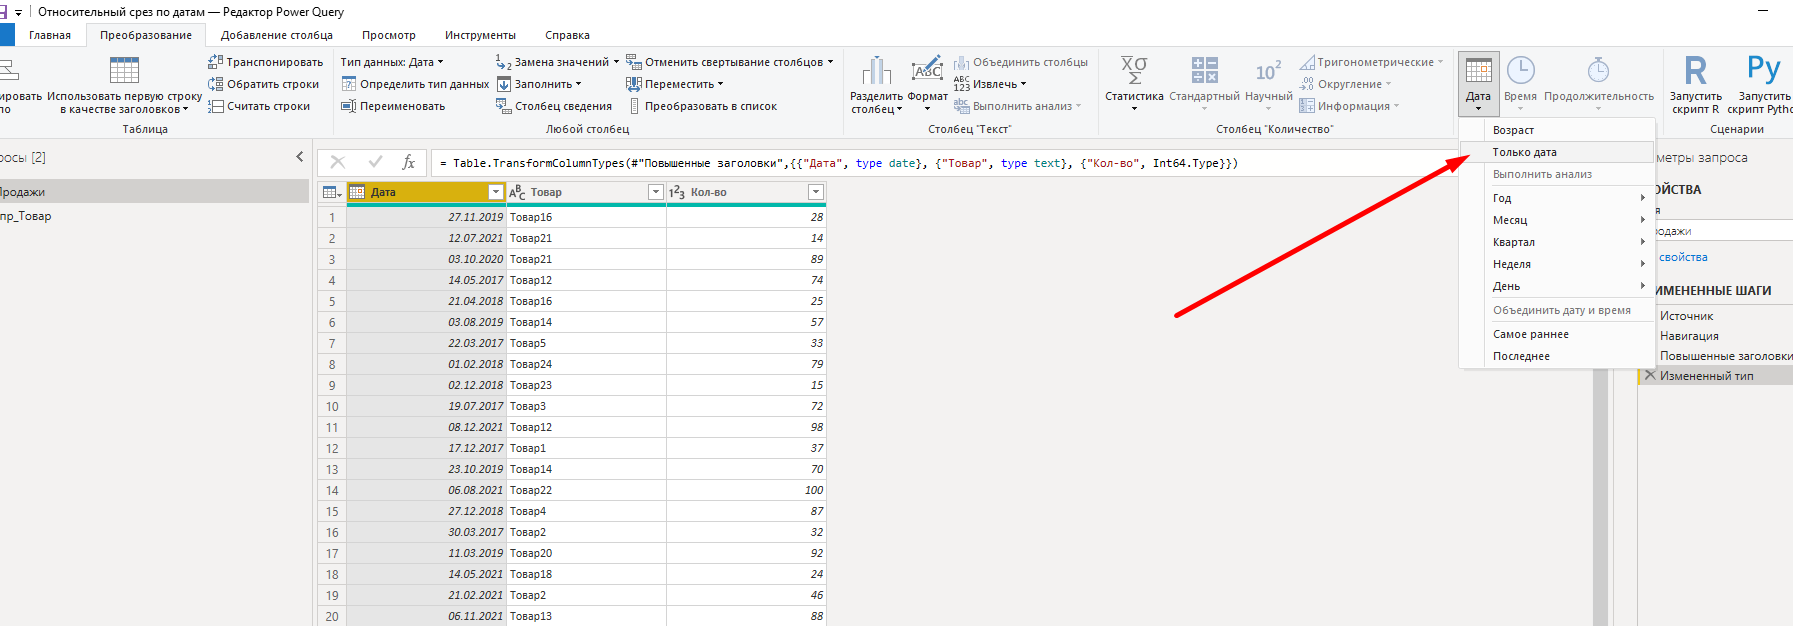The width and height of the screenshot is (1793, 626).
Task: Open the Кол-во column filter dropdown
Action: tap(816, 192)
